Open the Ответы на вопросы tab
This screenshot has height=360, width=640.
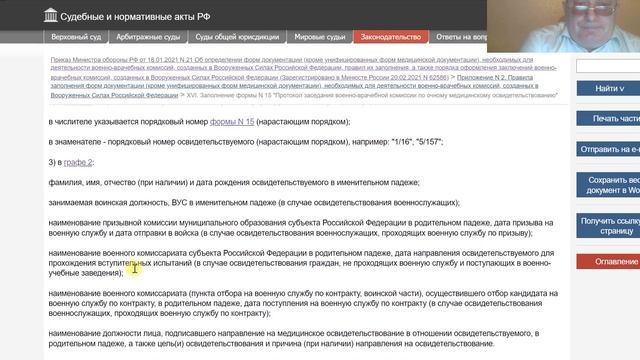pos(458,37)
